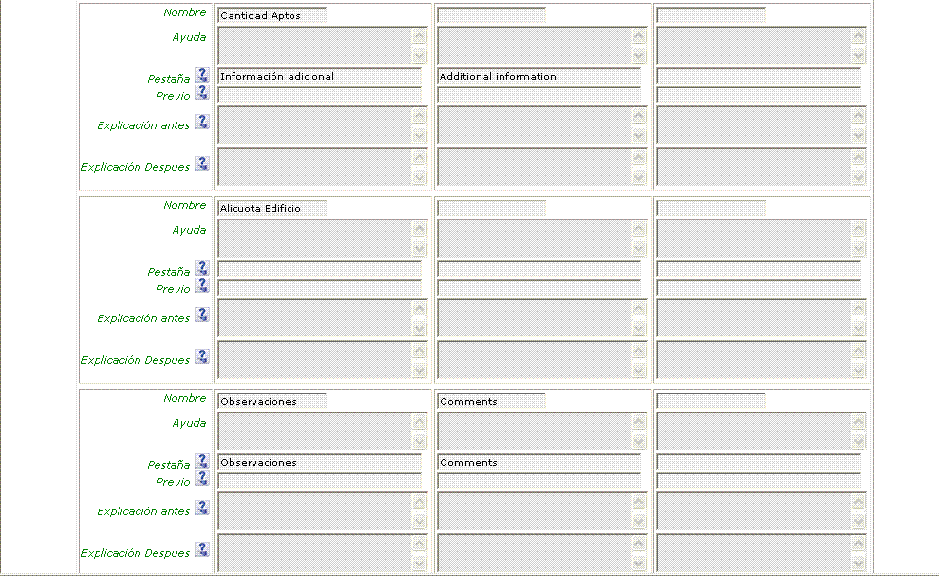Click Pestaña help icon in Cantidad Aptos section
Image resolution: width=939 pixels, height=576 pixels.
[x=202, y=75]
